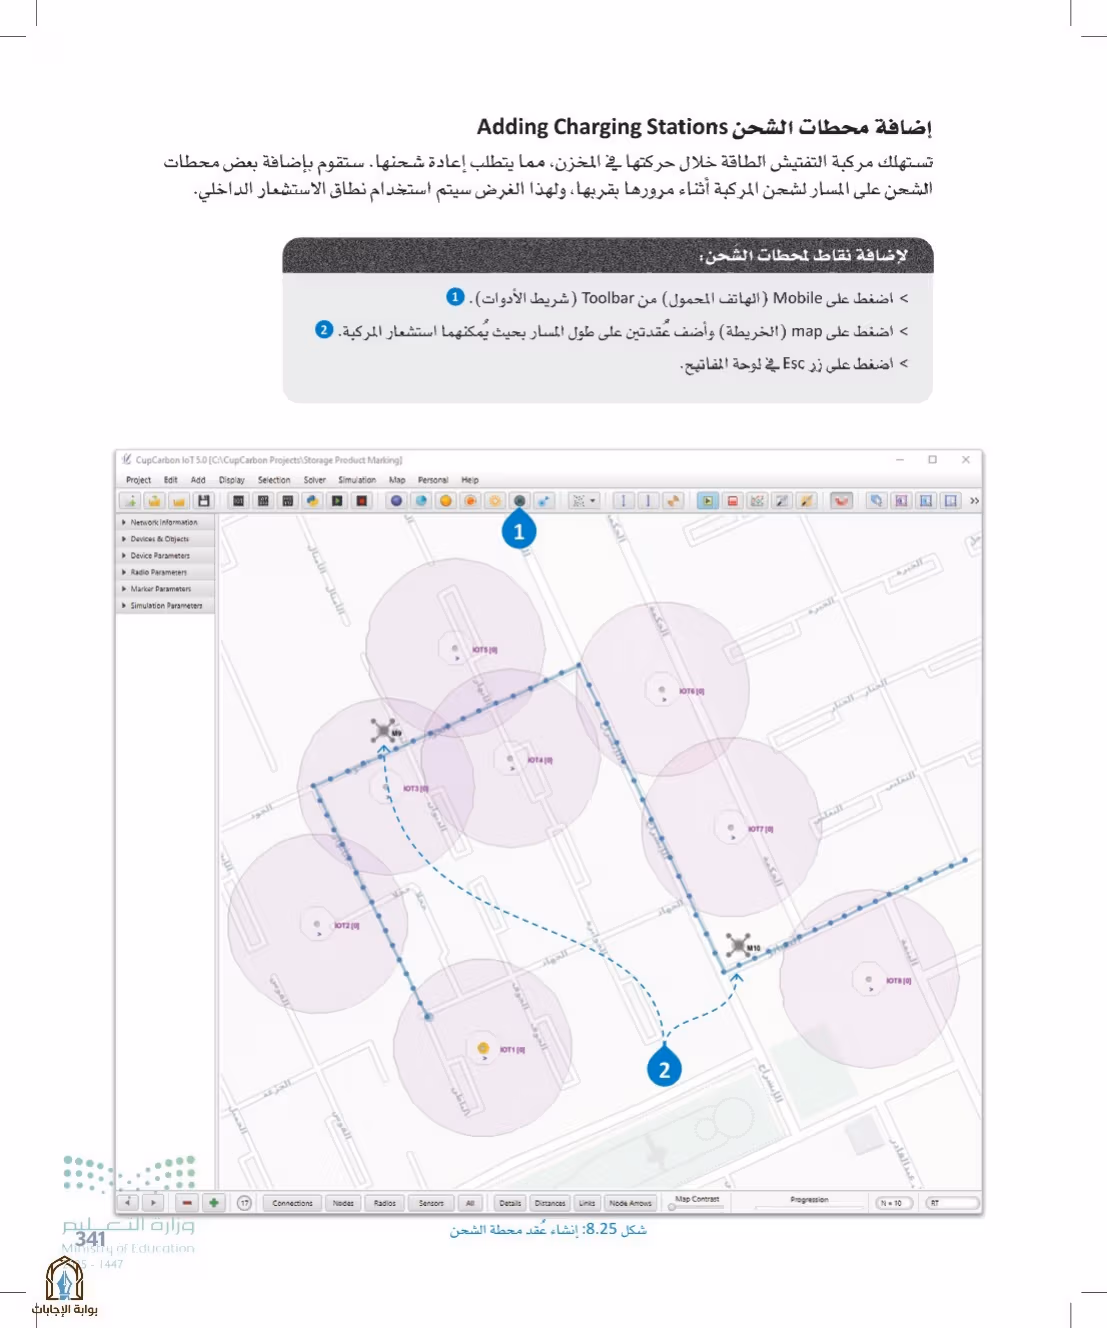Select the pale yellow circle node icon

pos(495,501)
